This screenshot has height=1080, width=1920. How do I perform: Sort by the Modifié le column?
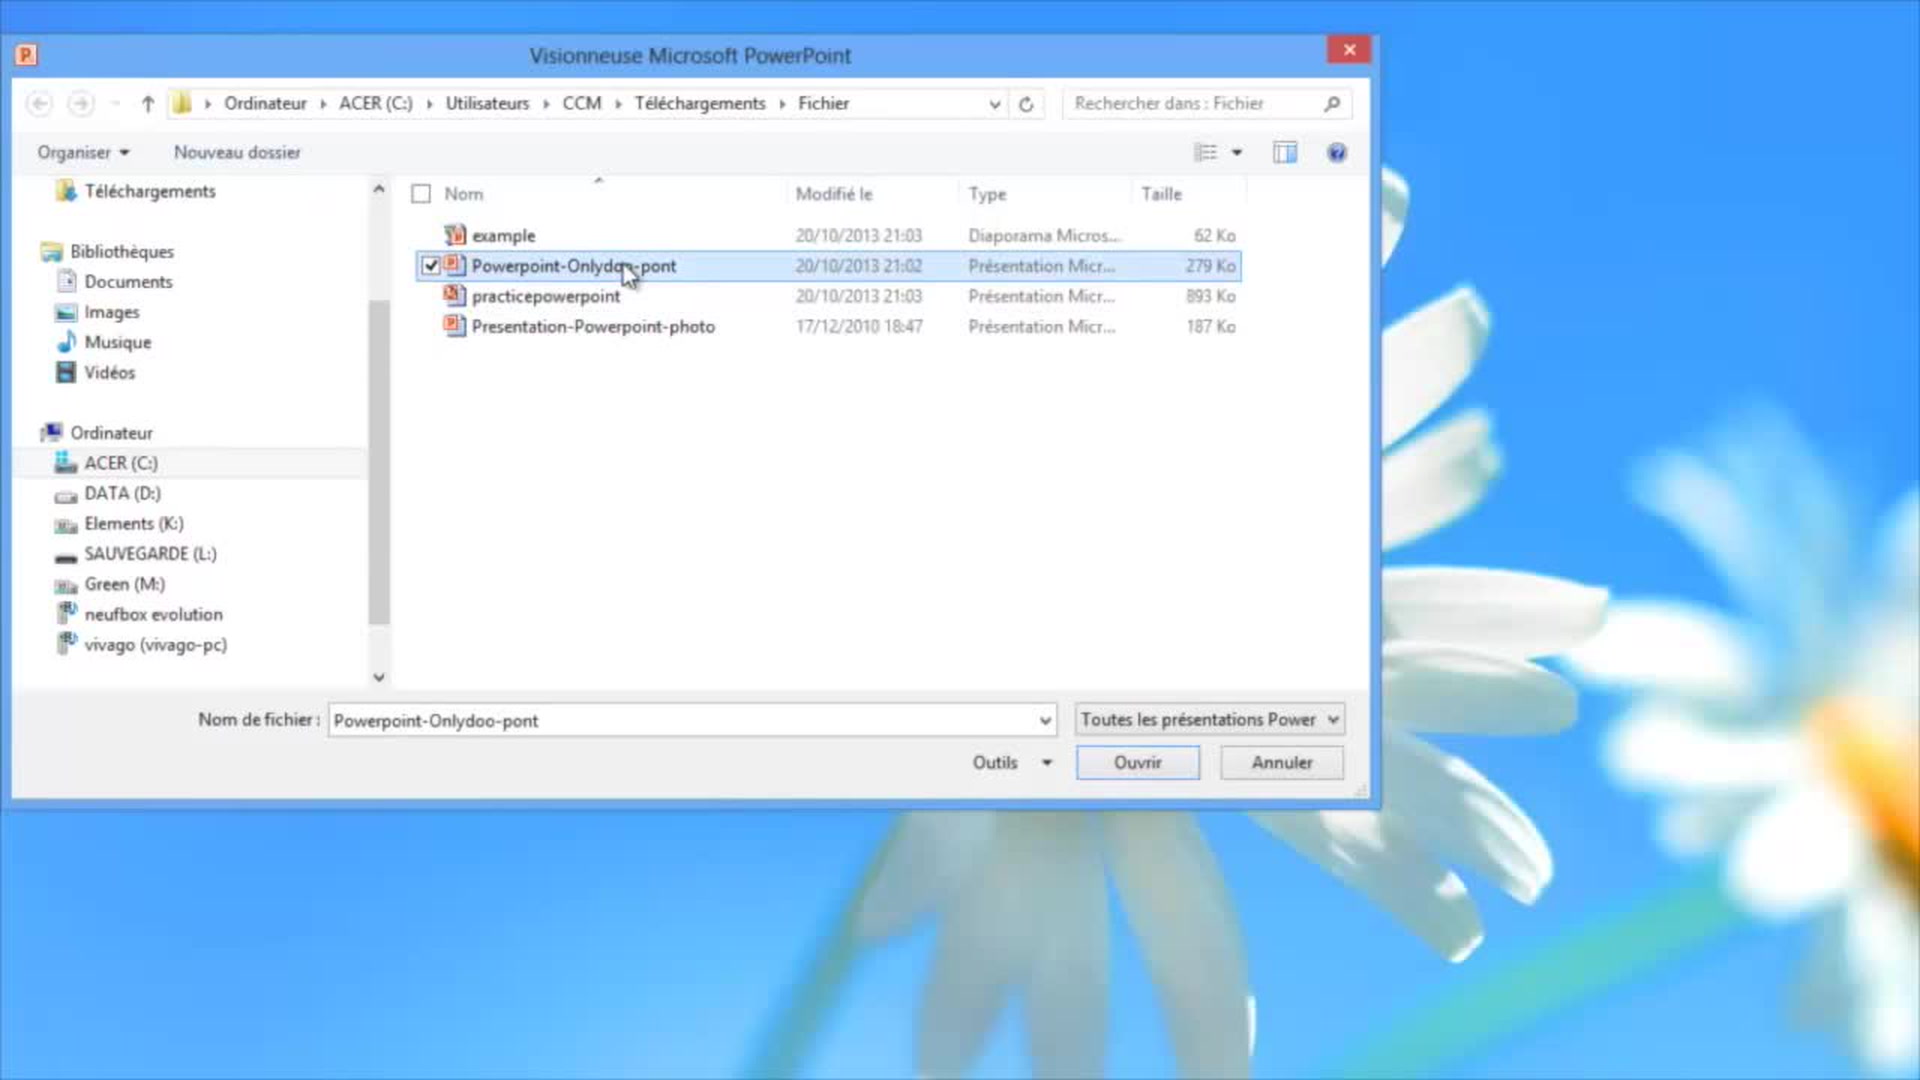pyautogui.click(x=834, y=194)
